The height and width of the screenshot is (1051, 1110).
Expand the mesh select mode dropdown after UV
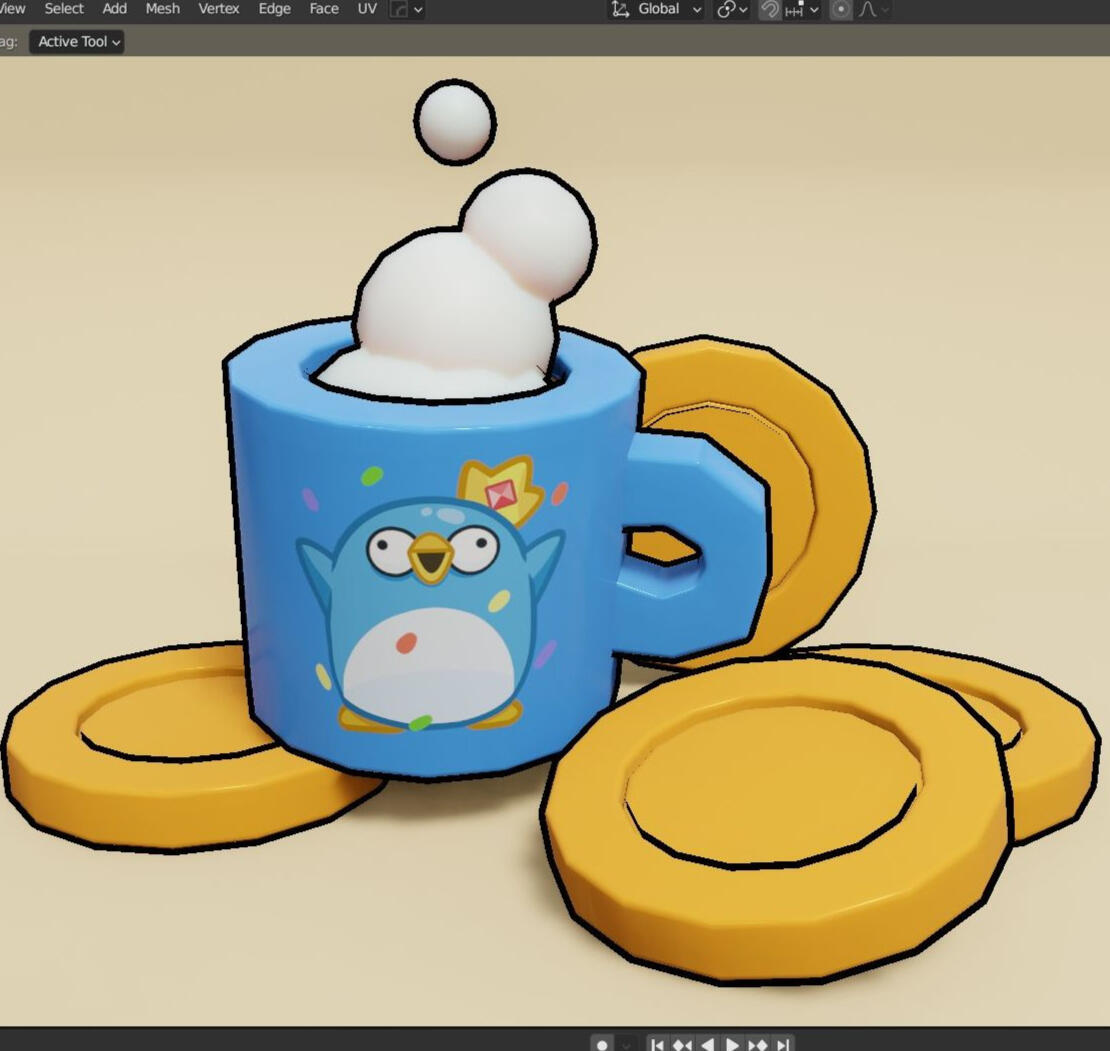tap(418, 9)
